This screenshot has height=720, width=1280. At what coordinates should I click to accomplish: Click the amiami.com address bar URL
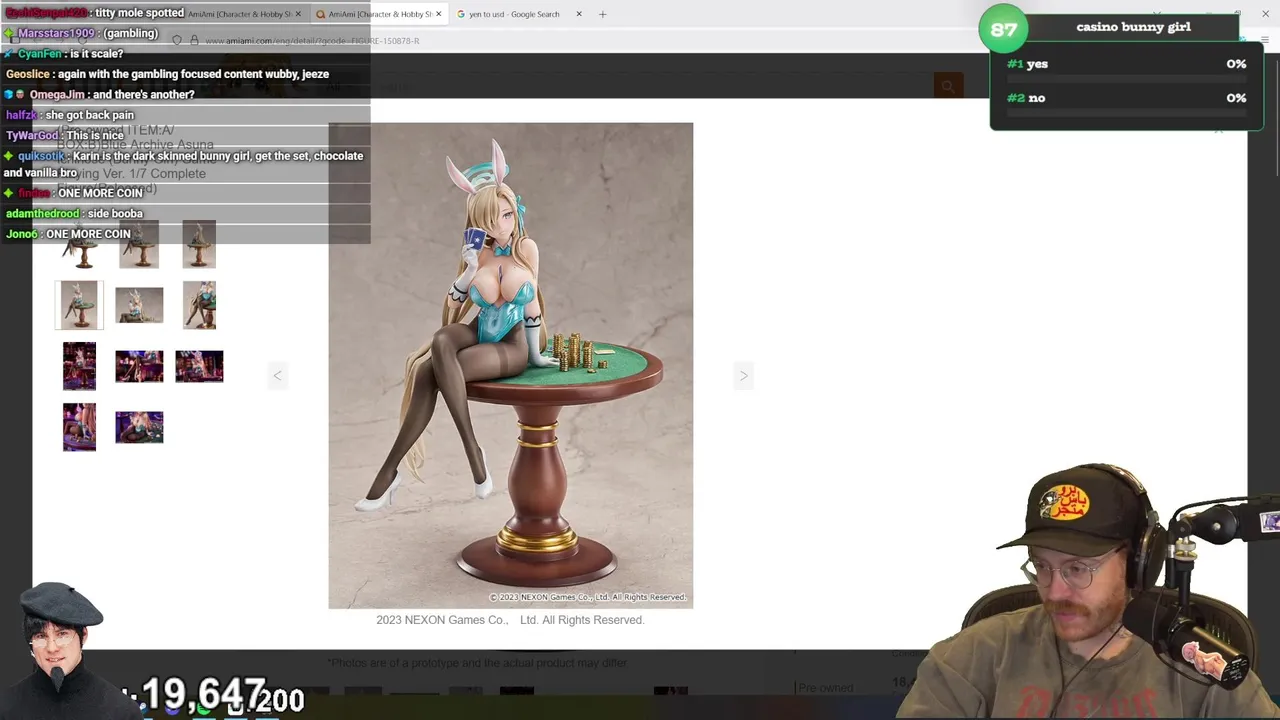coord(312,41)
